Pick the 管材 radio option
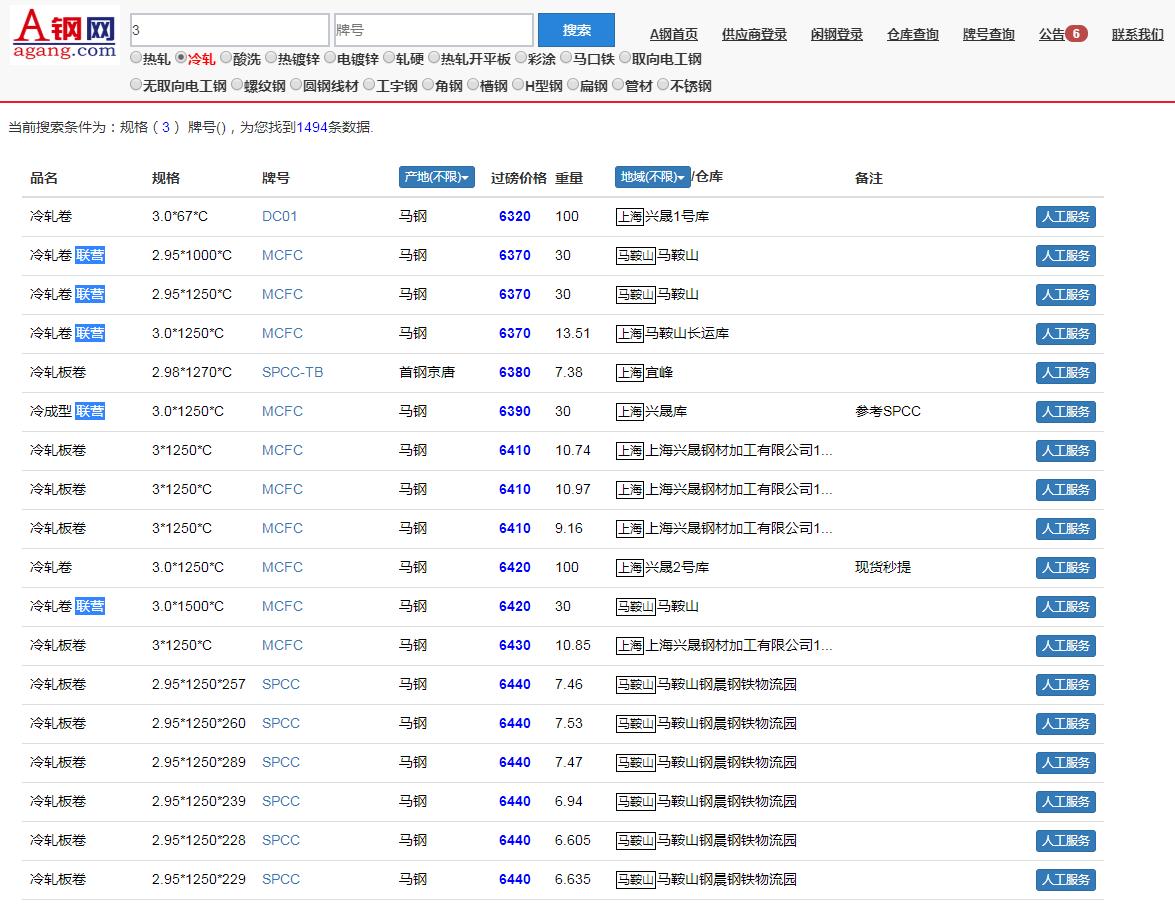1175x907 pixels. (x=618, y=85)
